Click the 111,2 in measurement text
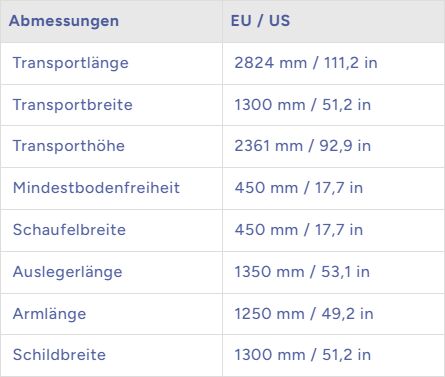The image size is (445, 377). (x=351, y=63)
